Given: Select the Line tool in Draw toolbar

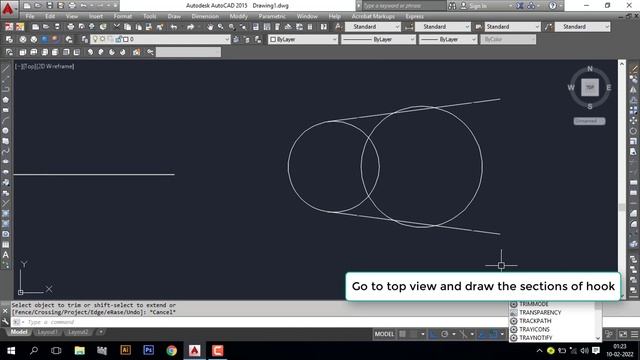Looking at the screenshot, I should coord(5,69).
